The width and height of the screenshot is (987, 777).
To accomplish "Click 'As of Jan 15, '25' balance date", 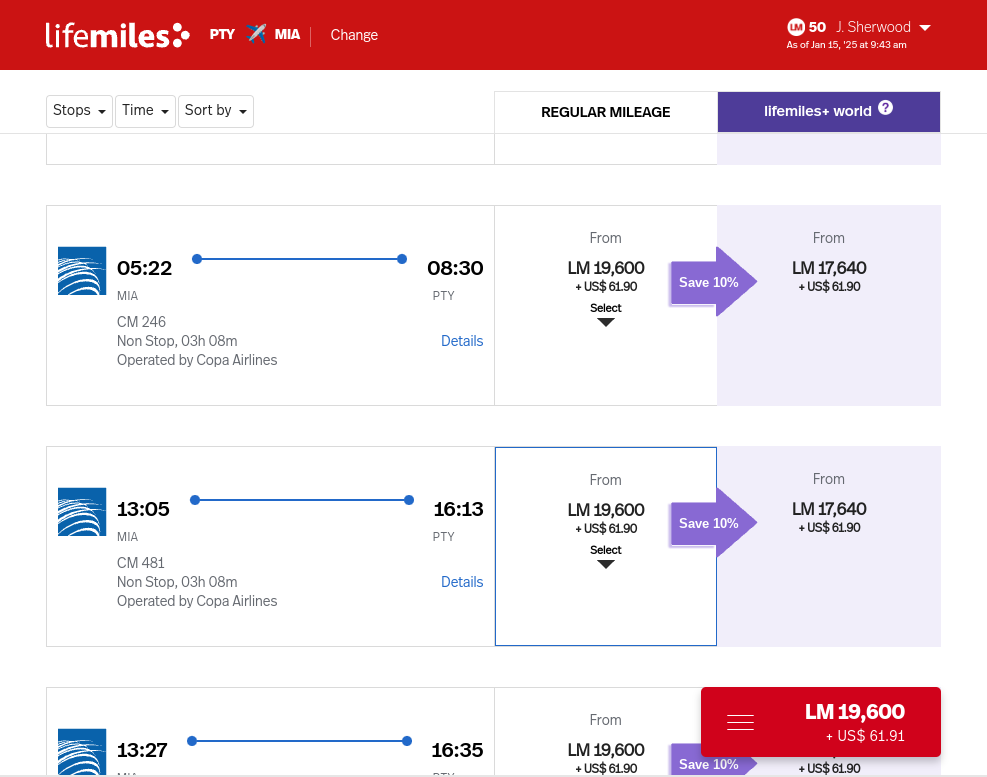I will [846, 45].
